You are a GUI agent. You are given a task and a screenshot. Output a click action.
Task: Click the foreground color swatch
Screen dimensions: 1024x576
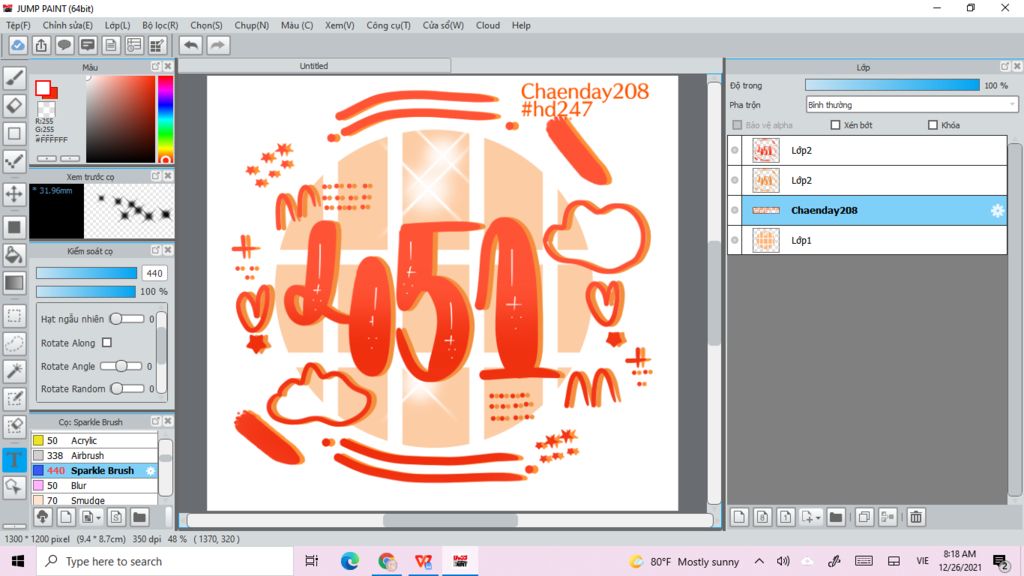(x=43, y=88)
